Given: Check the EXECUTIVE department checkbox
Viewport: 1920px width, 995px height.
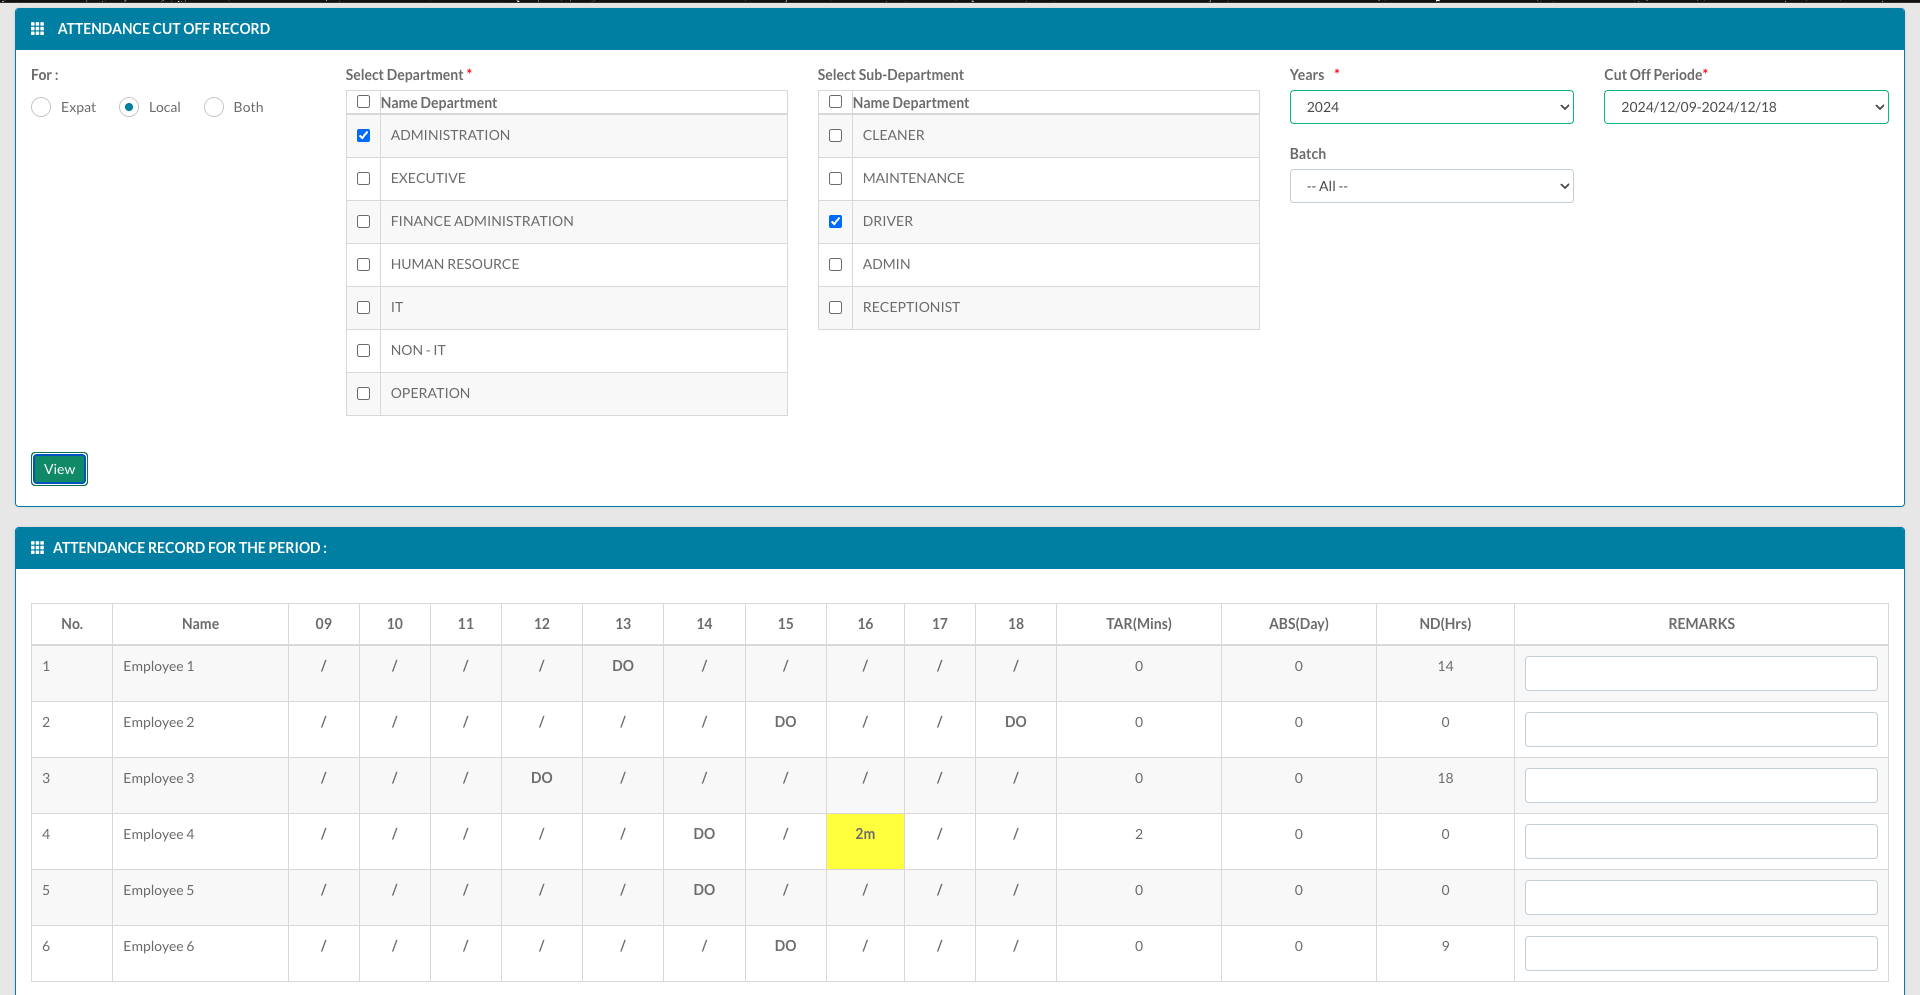Looking at the screenshot, I should (364, 178).
